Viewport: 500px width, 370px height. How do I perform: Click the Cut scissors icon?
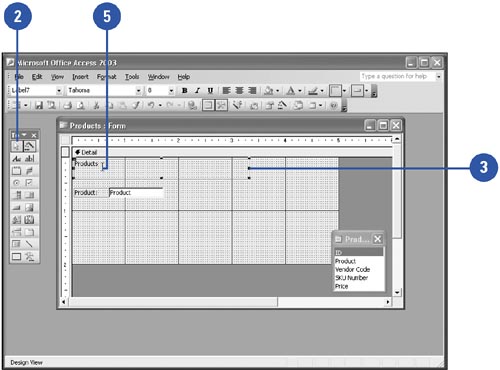tap(96, 106)
